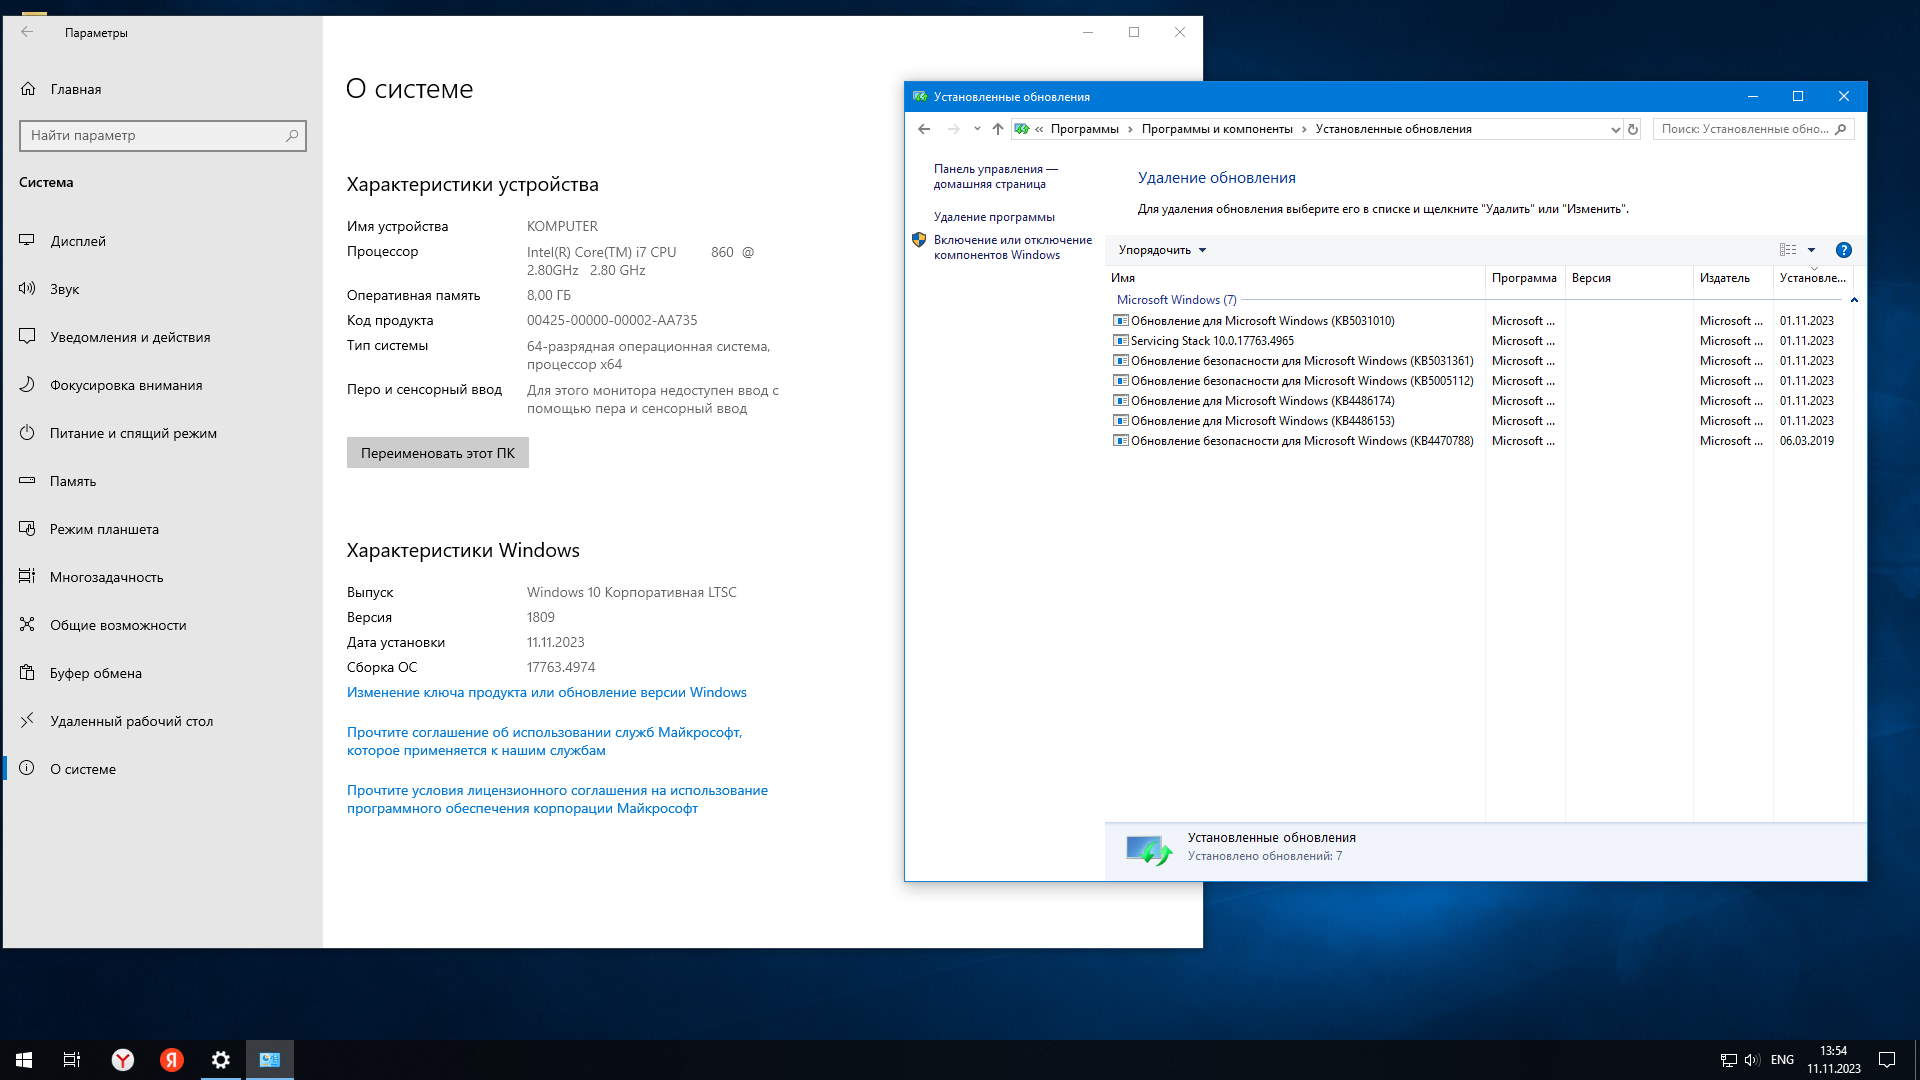Open Sound settings in sidebar

click(x=64, y=289)
